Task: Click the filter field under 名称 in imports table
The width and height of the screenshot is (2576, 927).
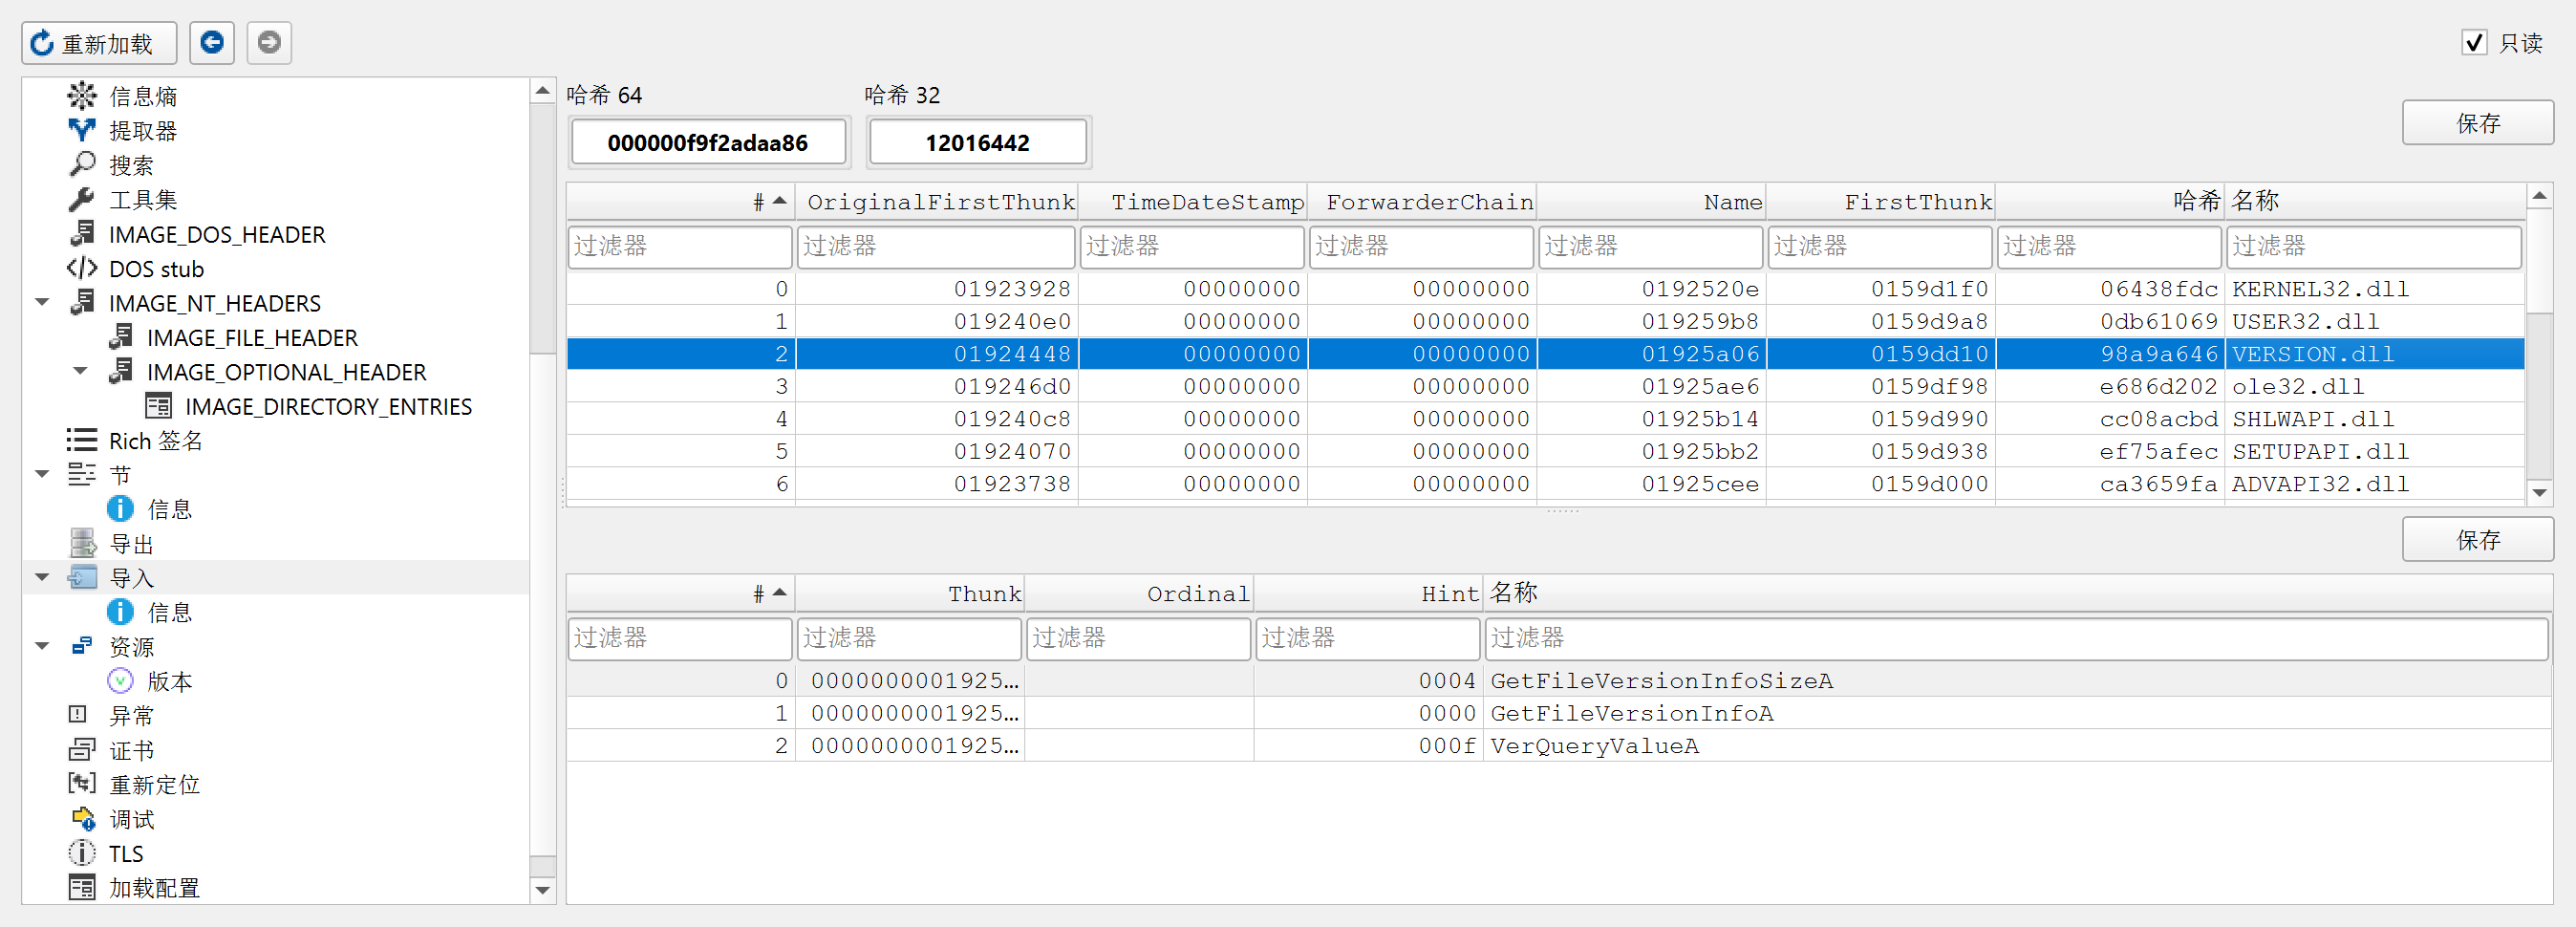Action: (2372, 246)
